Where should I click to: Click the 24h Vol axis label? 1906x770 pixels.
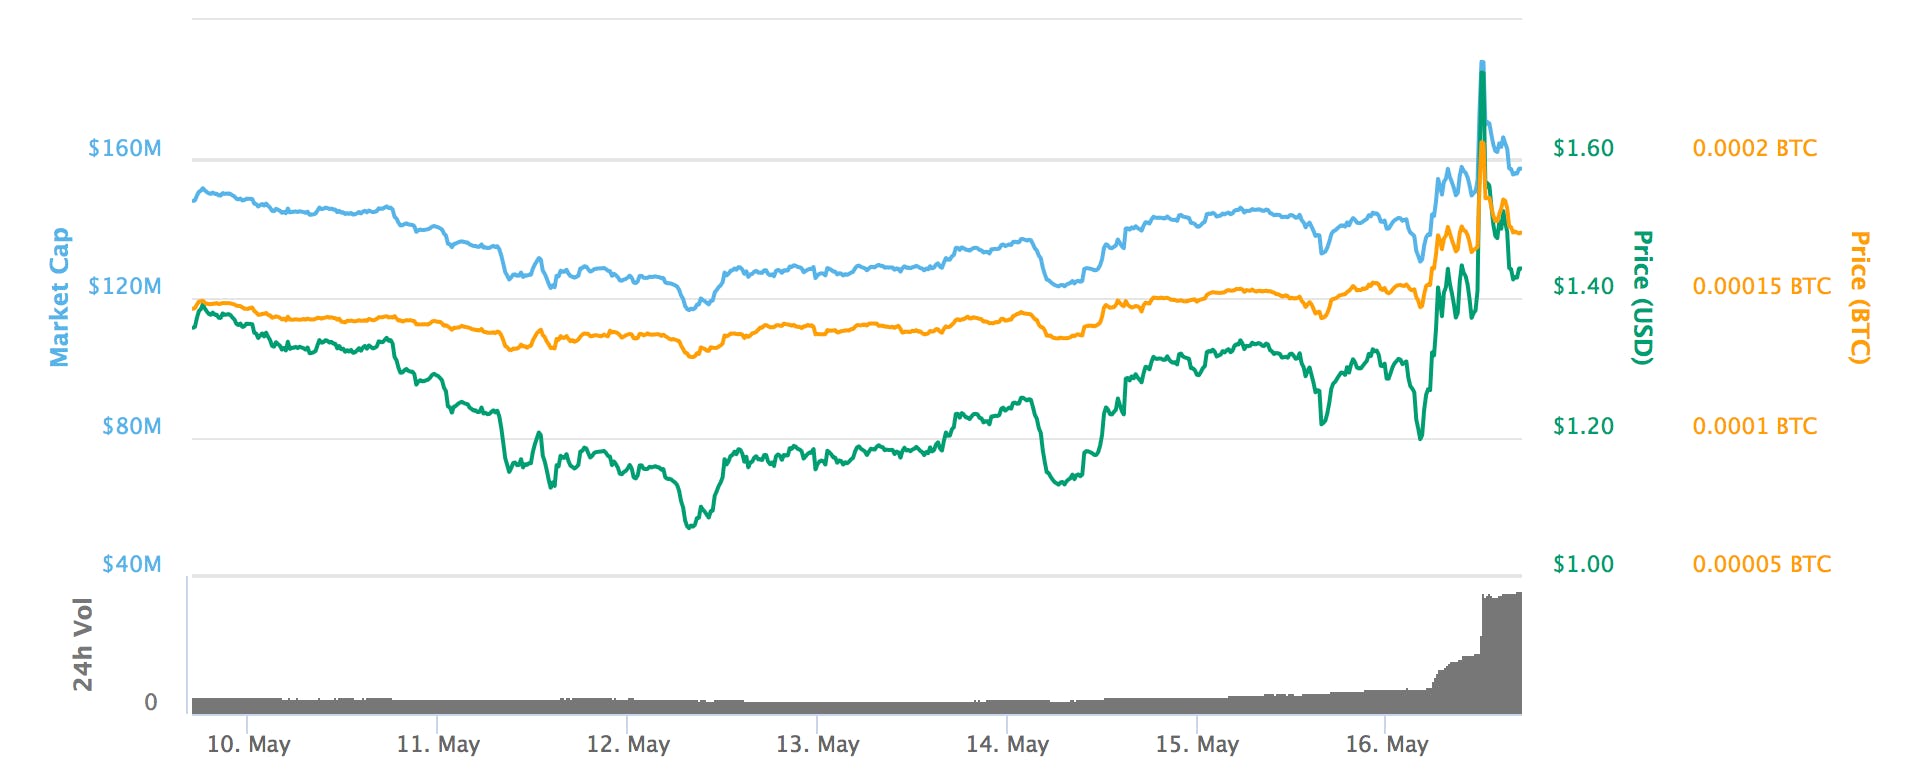[83, 644]
